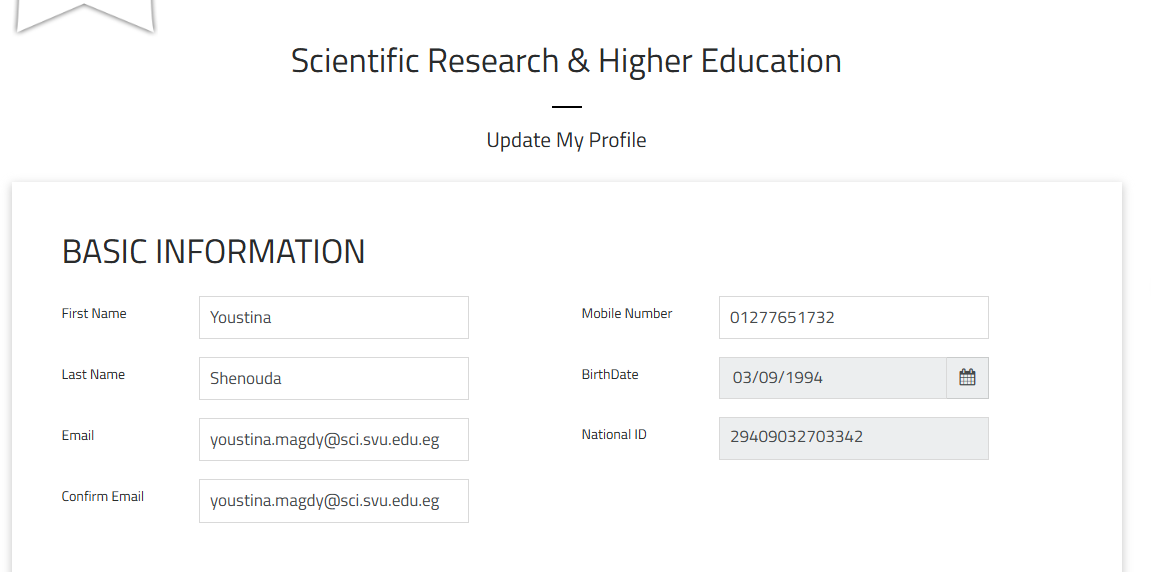Click the National ID label

(x=614, y=435)
